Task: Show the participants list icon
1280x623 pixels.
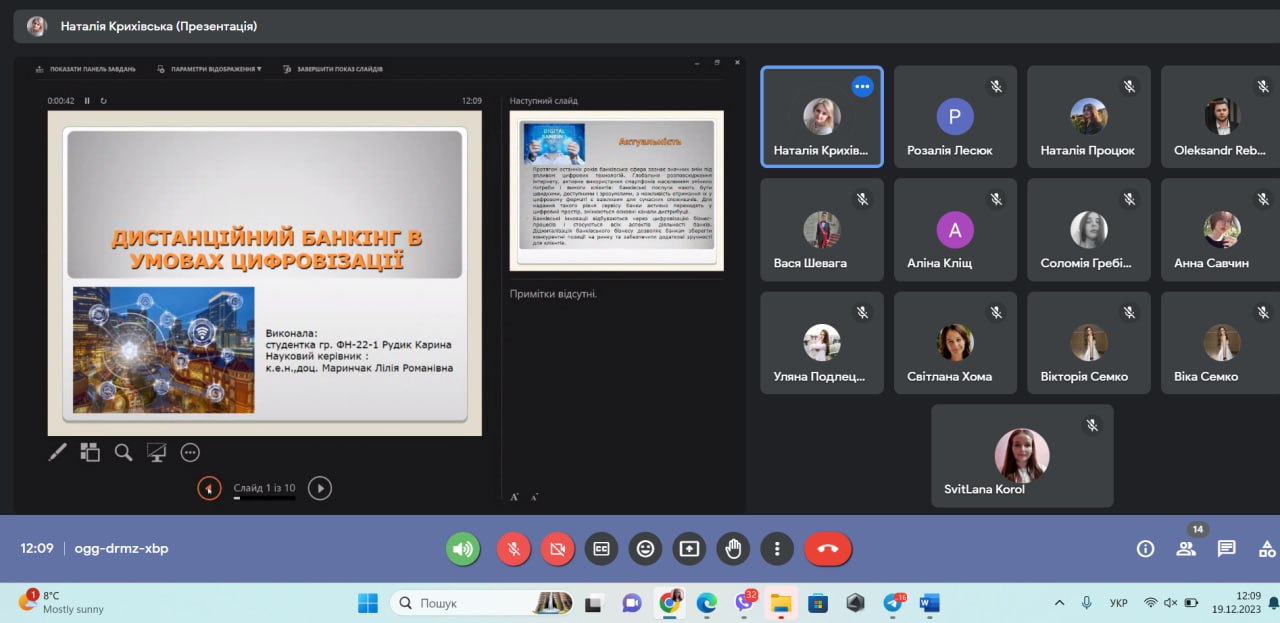Action: [1186, 549]
